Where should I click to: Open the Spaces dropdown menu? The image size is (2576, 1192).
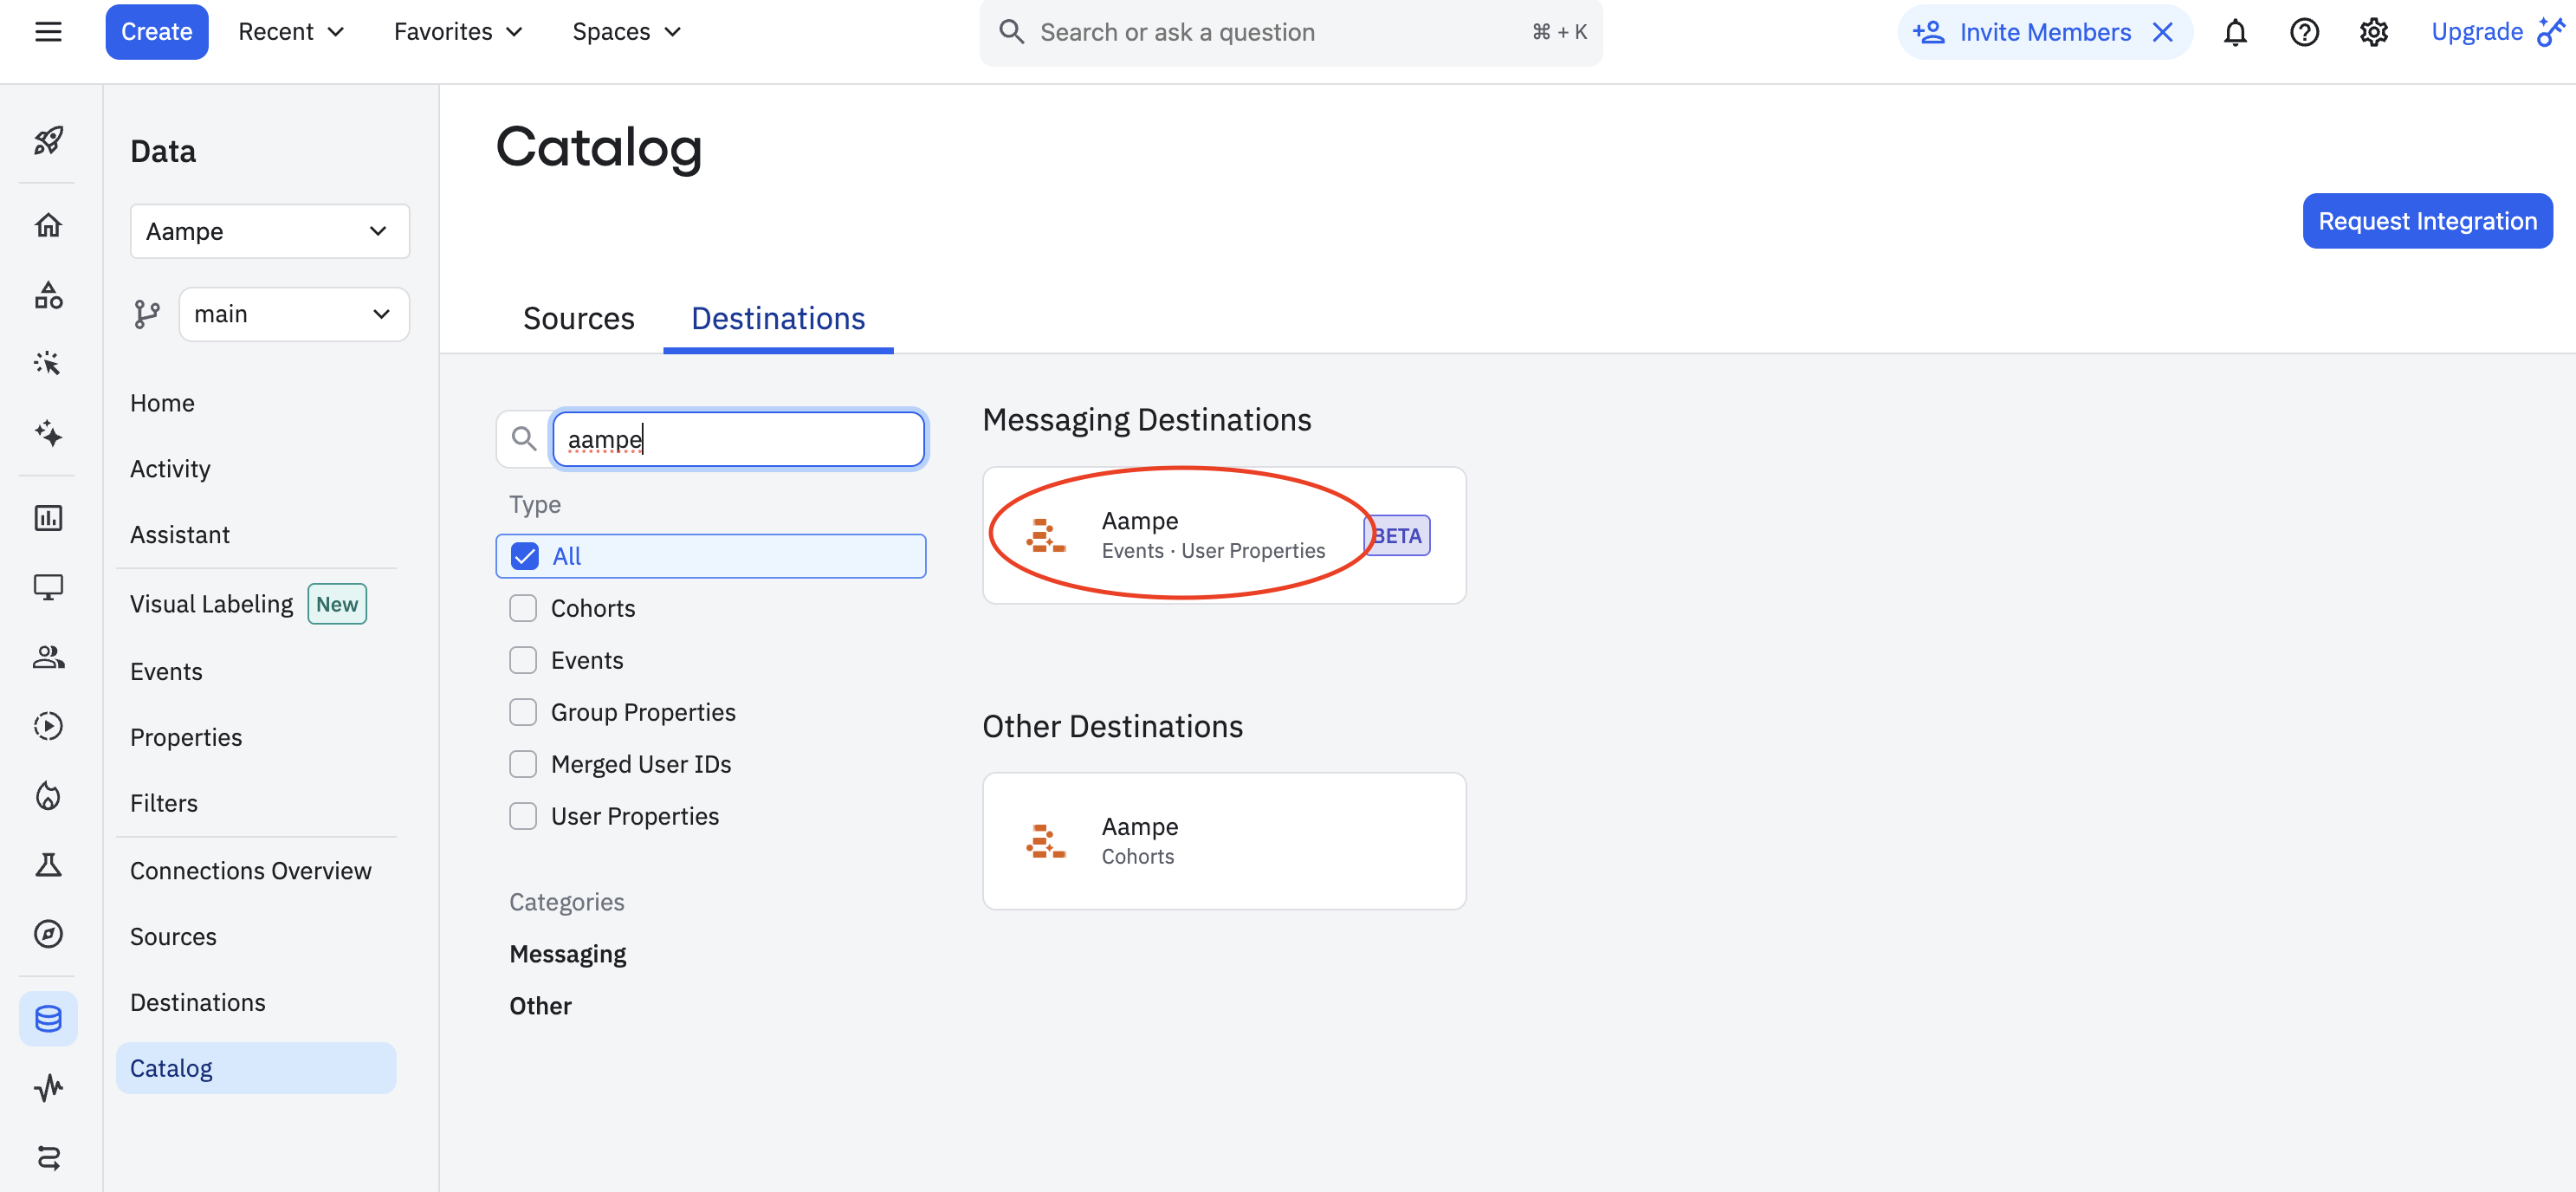coord(626,31)
